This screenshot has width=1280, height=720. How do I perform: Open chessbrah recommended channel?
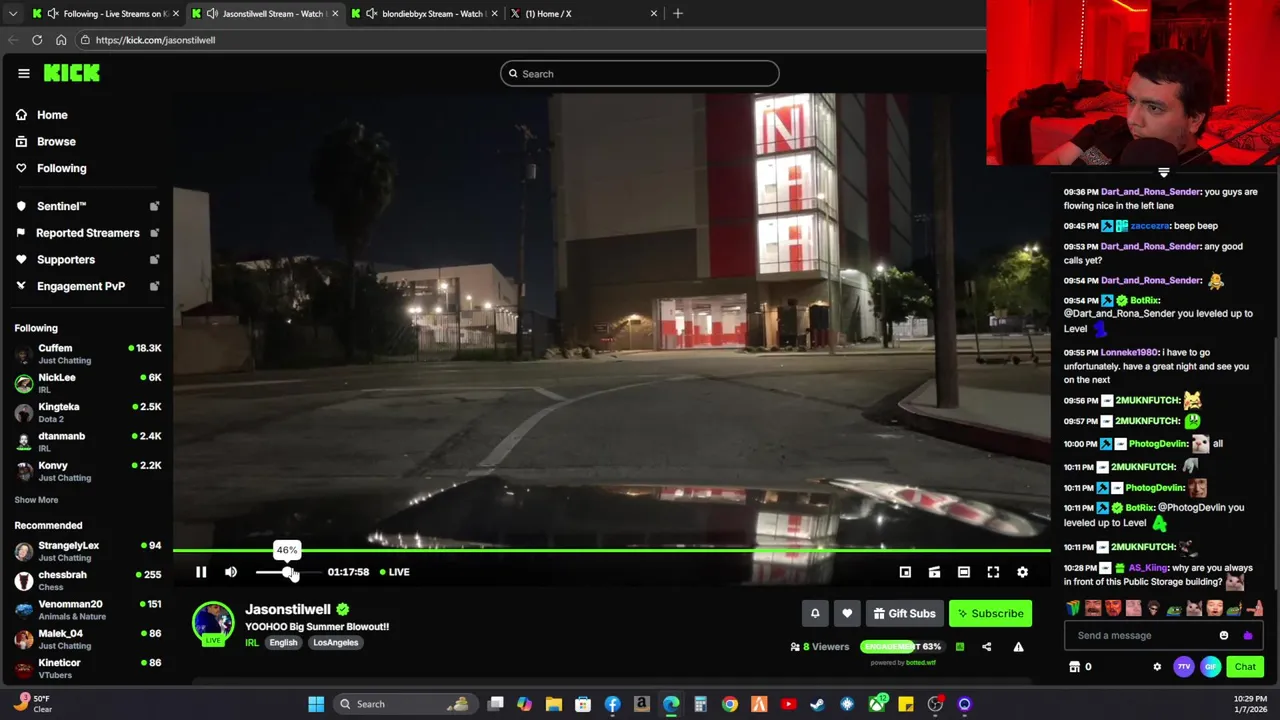coord(87,580)
